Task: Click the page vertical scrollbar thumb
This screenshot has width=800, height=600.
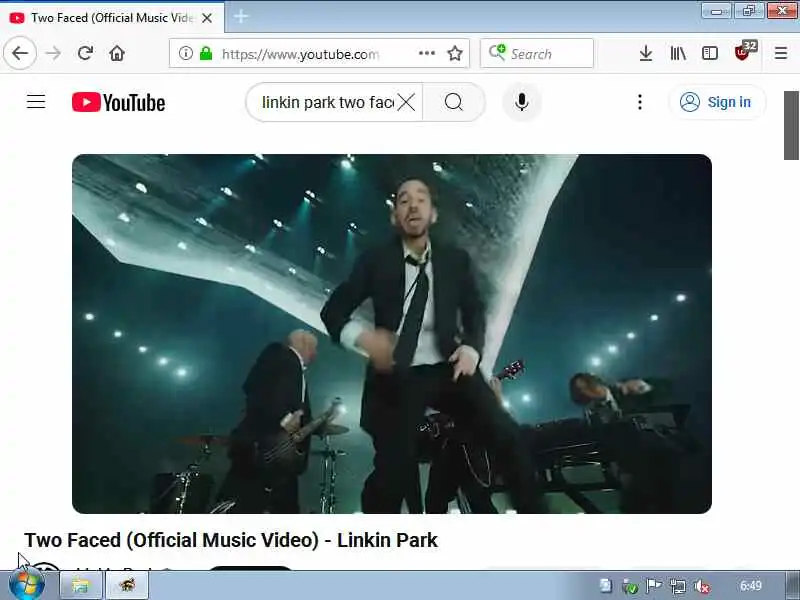Action: coord(791,126)
